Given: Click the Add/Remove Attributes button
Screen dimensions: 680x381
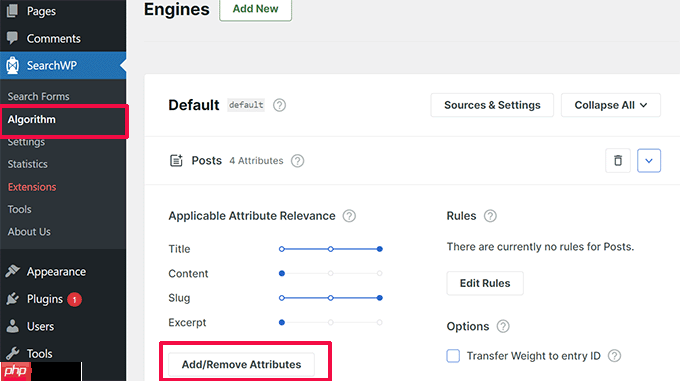Looking at the screenshot, I should [241, 365].
